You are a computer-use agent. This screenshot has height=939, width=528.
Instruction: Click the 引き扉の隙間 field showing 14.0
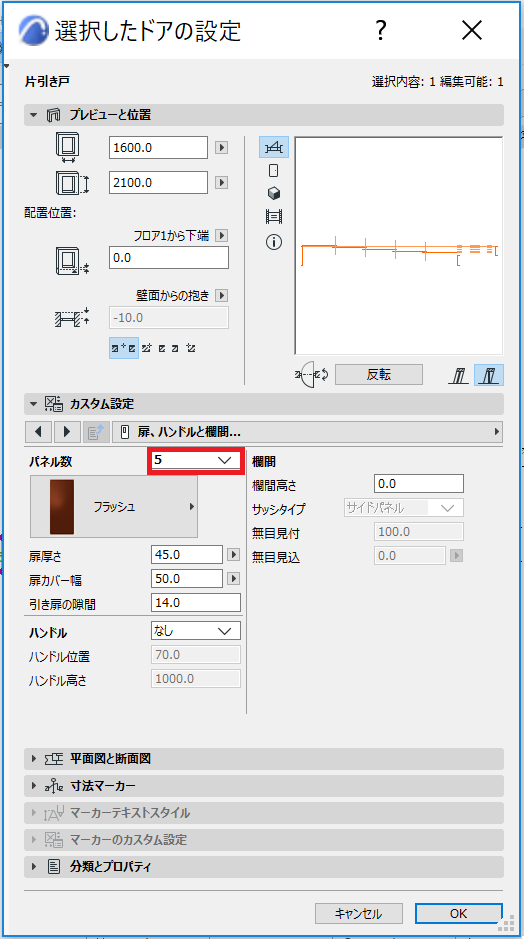(196, 602)
